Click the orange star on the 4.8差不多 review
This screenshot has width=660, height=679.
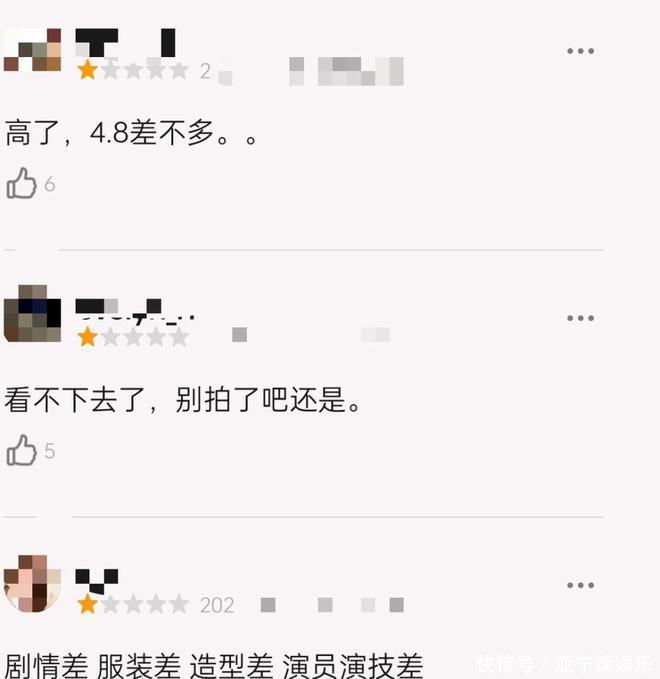click(87, 70)
